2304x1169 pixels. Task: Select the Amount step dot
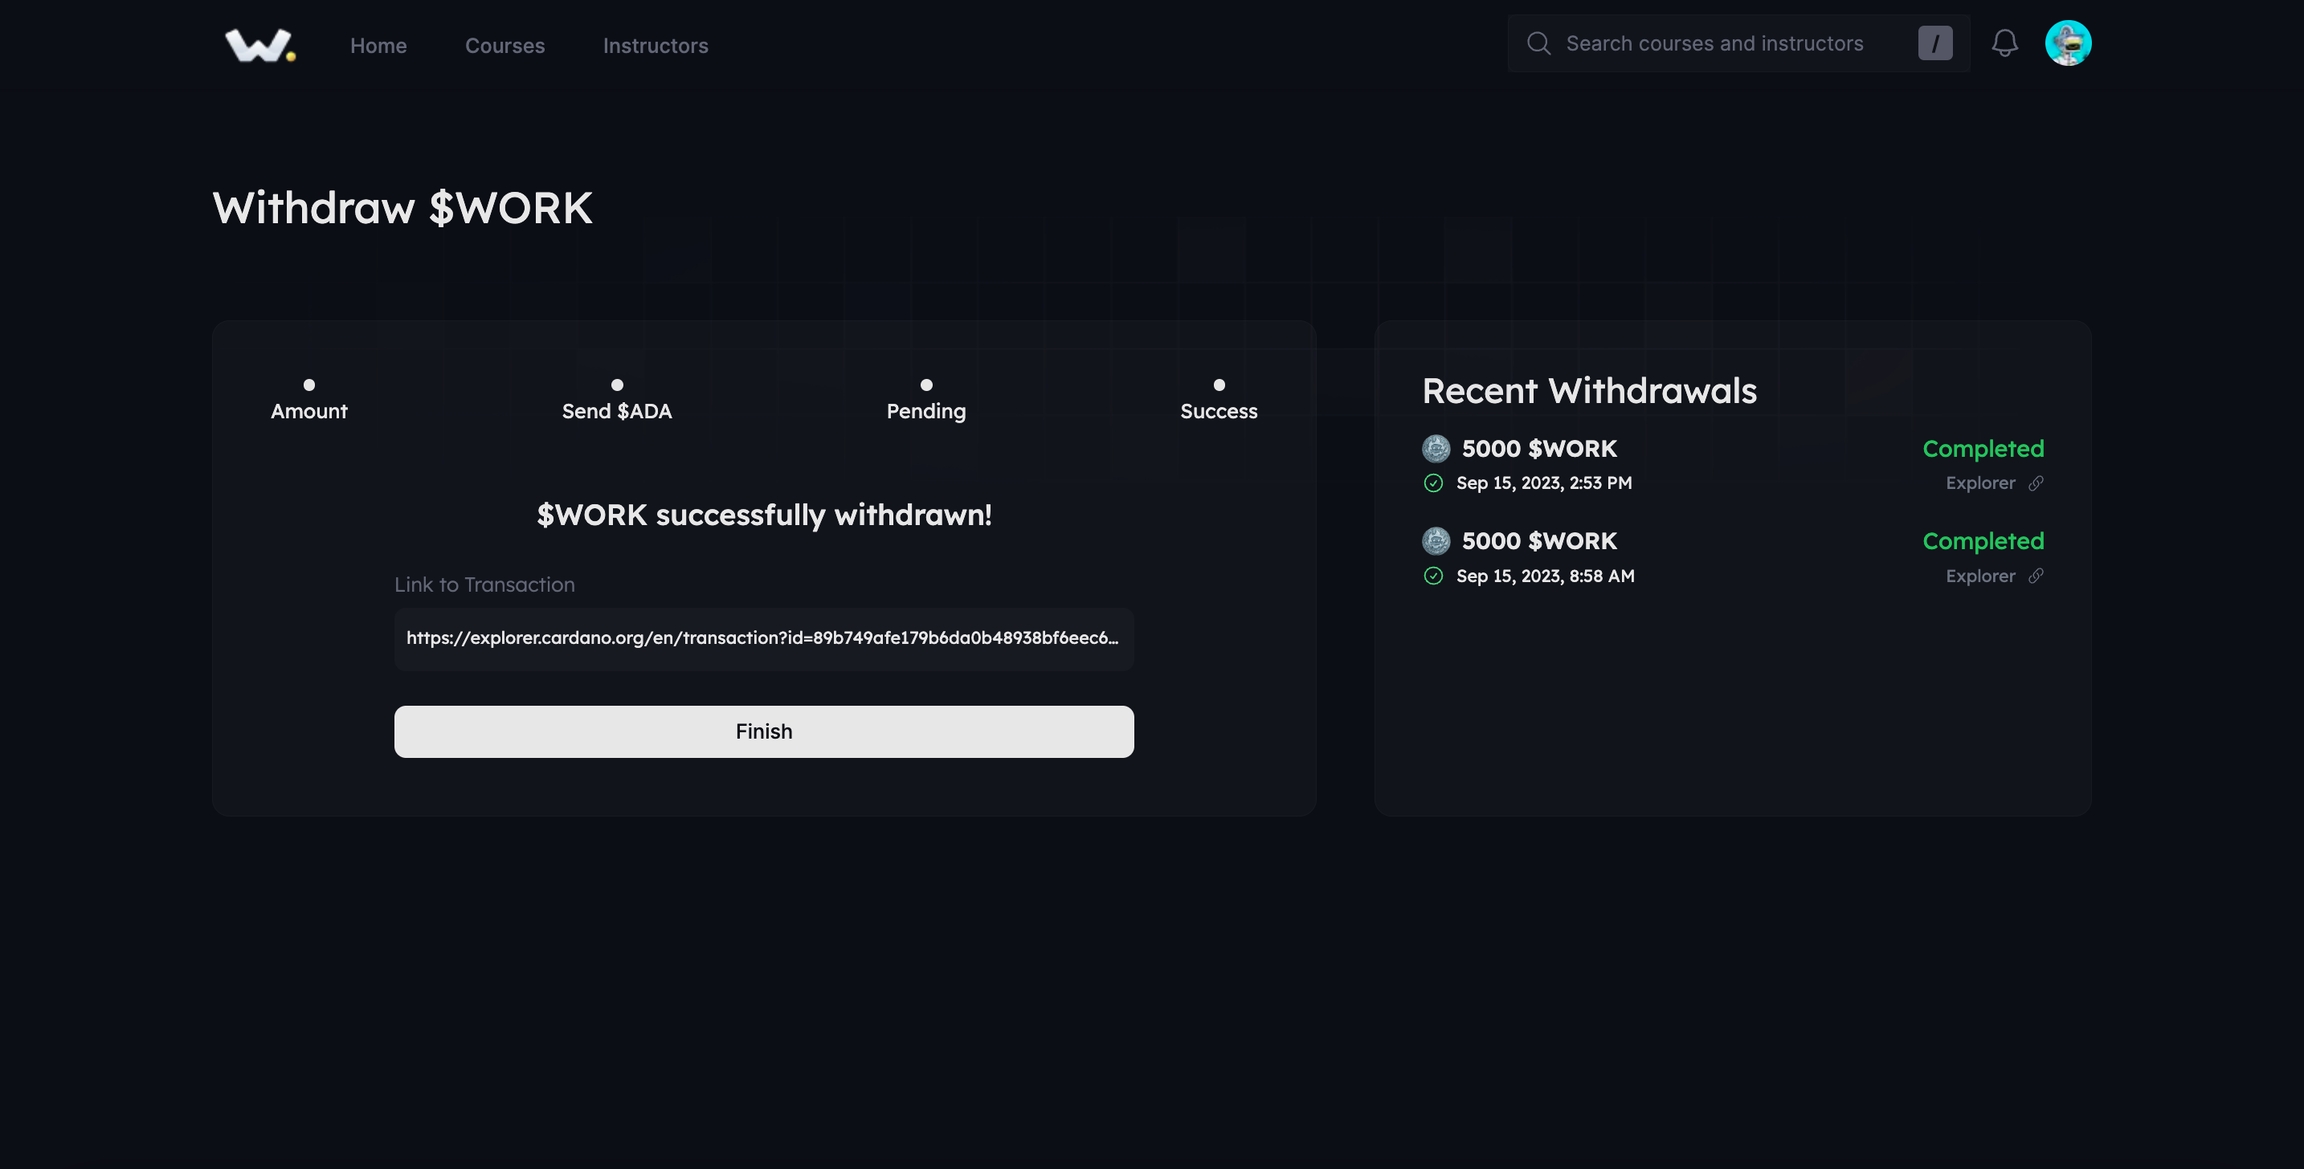click(x=309, y=385)
